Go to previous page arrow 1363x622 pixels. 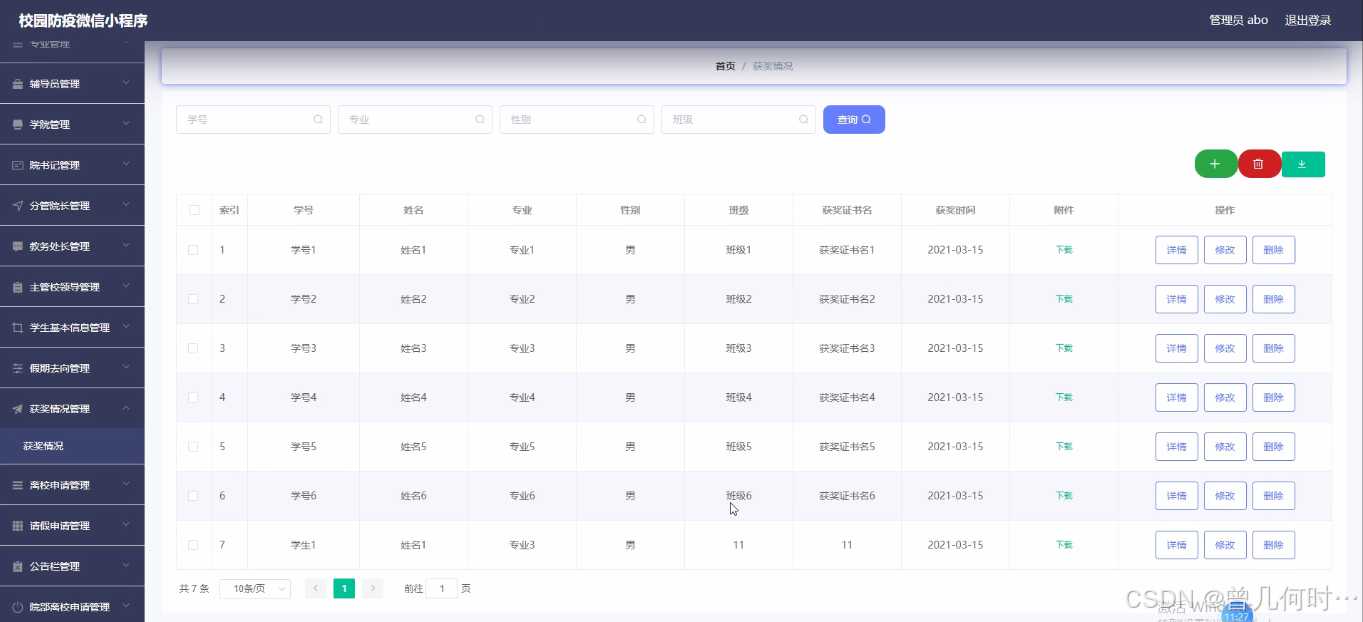pos(316,589)
